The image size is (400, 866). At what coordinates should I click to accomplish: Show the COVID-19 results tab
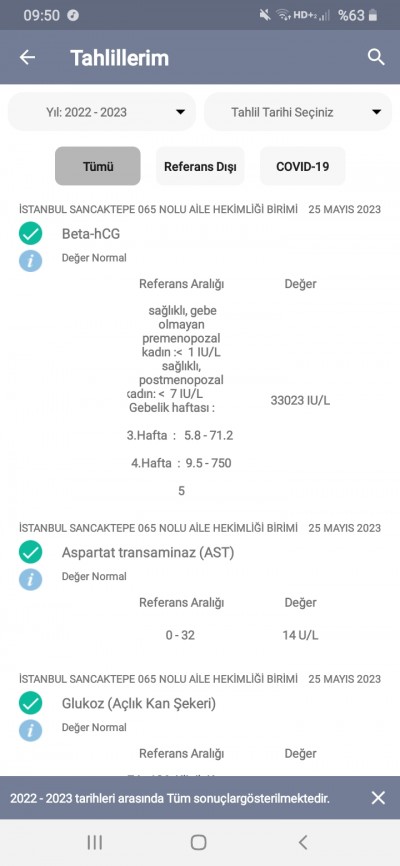[303, 166]
